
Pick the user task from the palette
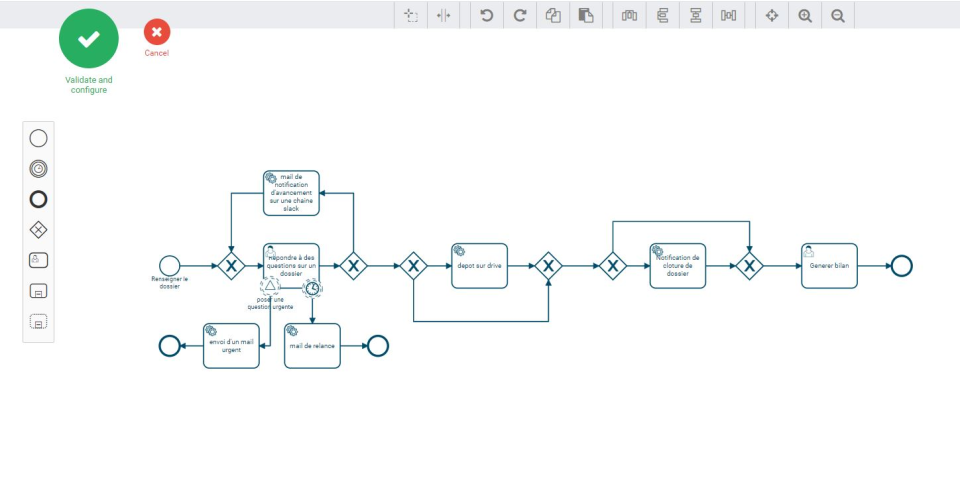point(38,260)
